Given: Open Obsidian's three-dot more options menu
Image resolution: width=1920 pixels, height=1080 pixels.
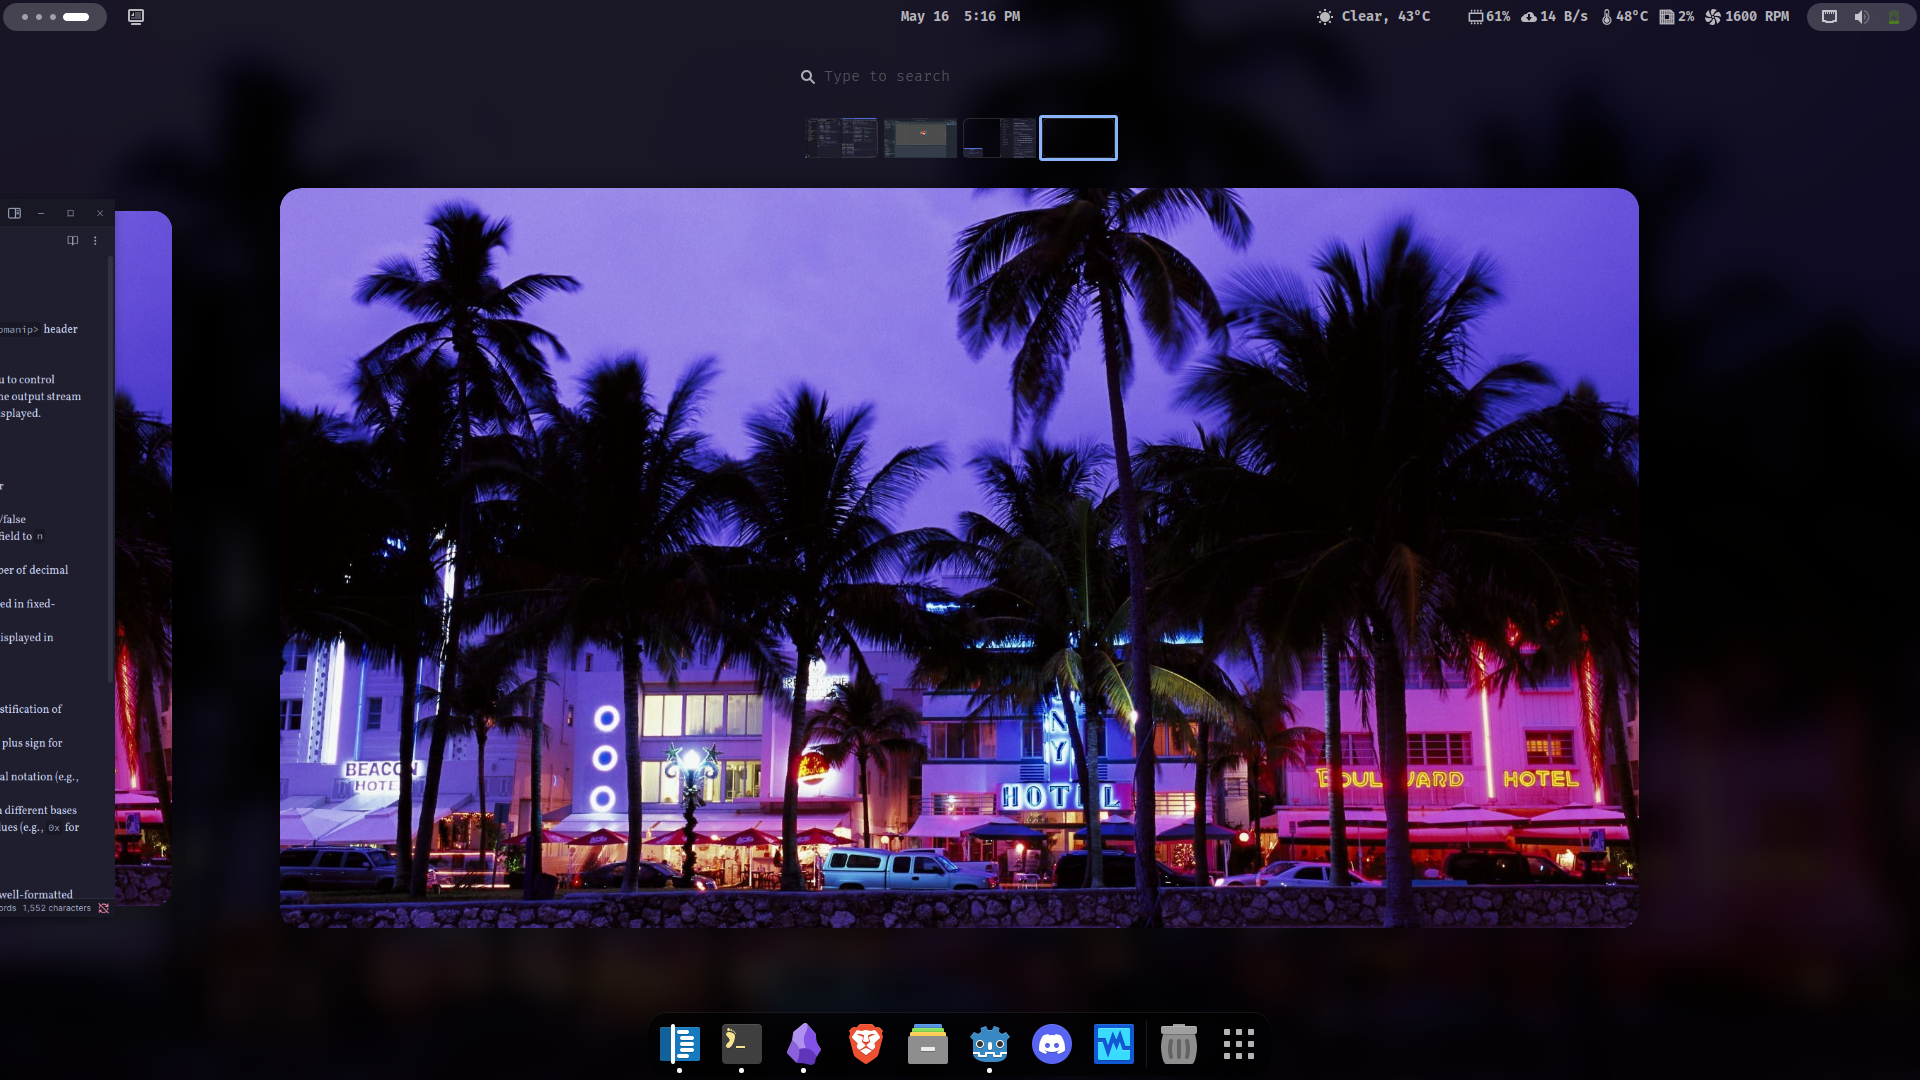Looking at the screenshot, I should click(x=95, y=240).
